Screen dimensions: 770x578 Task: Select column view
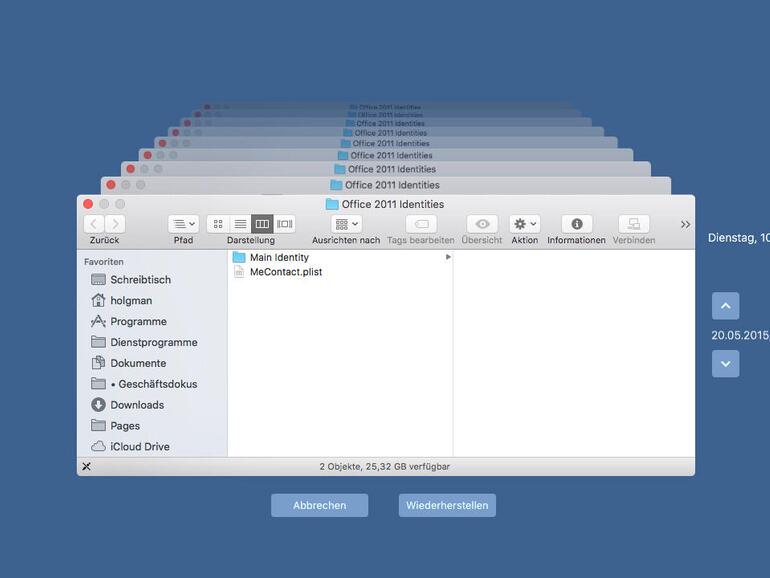tap(262, 224)
